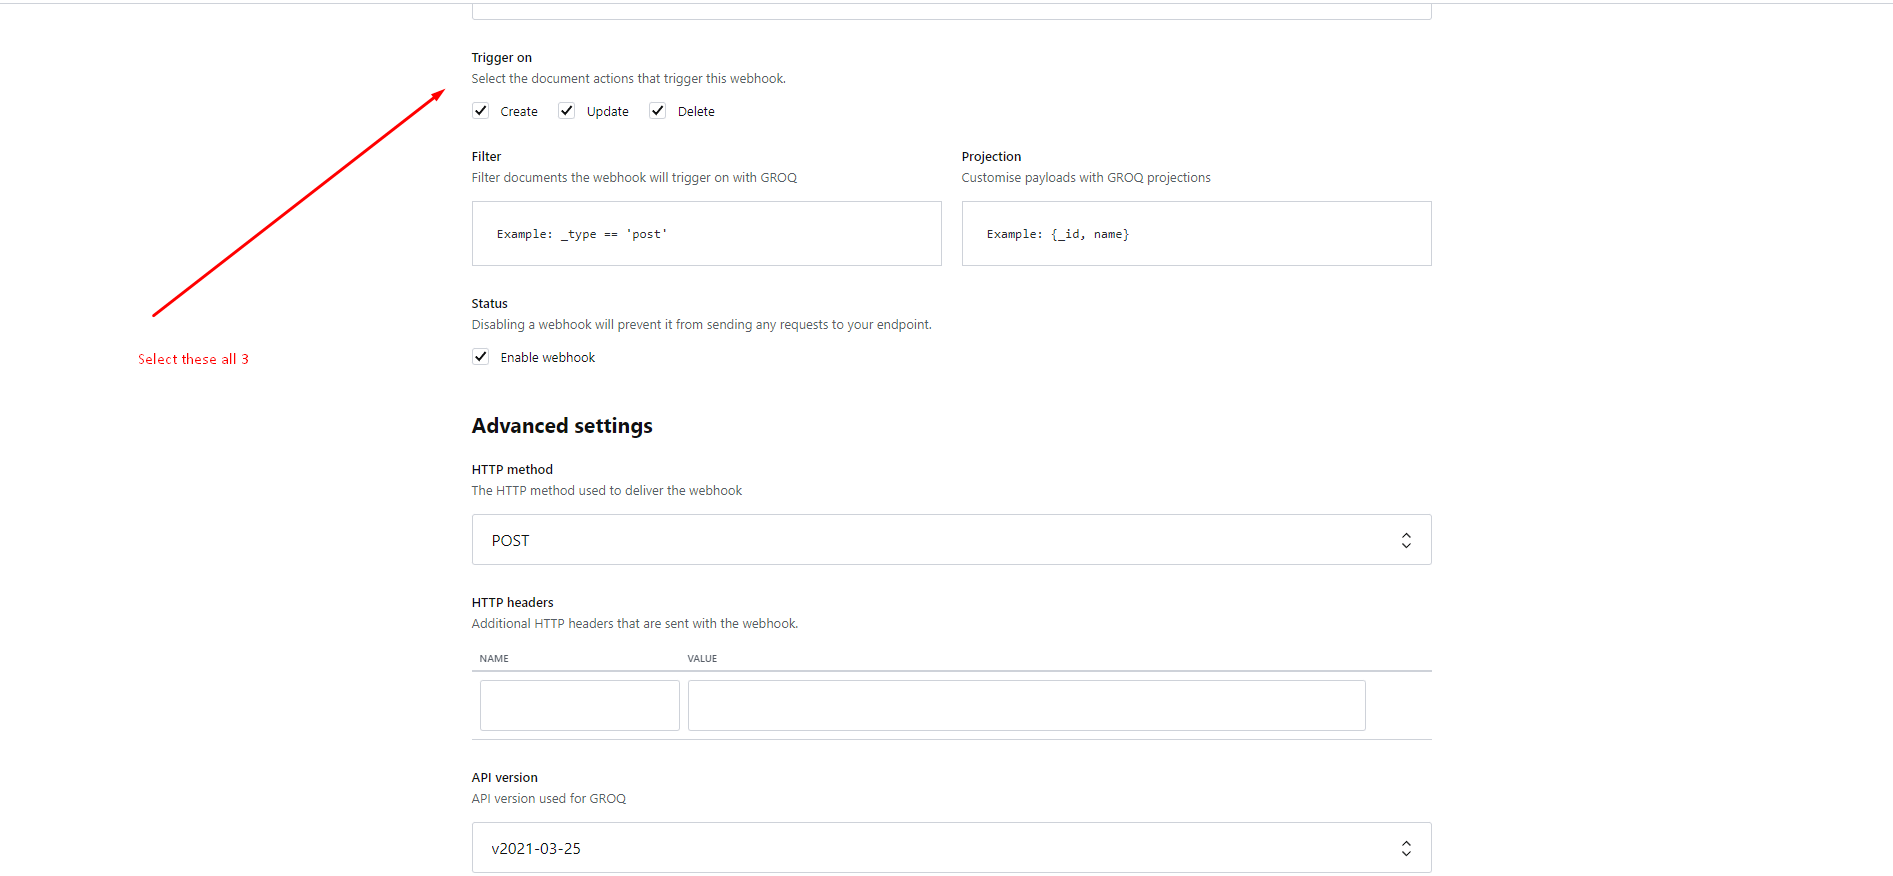This screenshot has width=1893, height=876.
Task: Click the top partially visible input field
Action: click(x=951, y=11)
